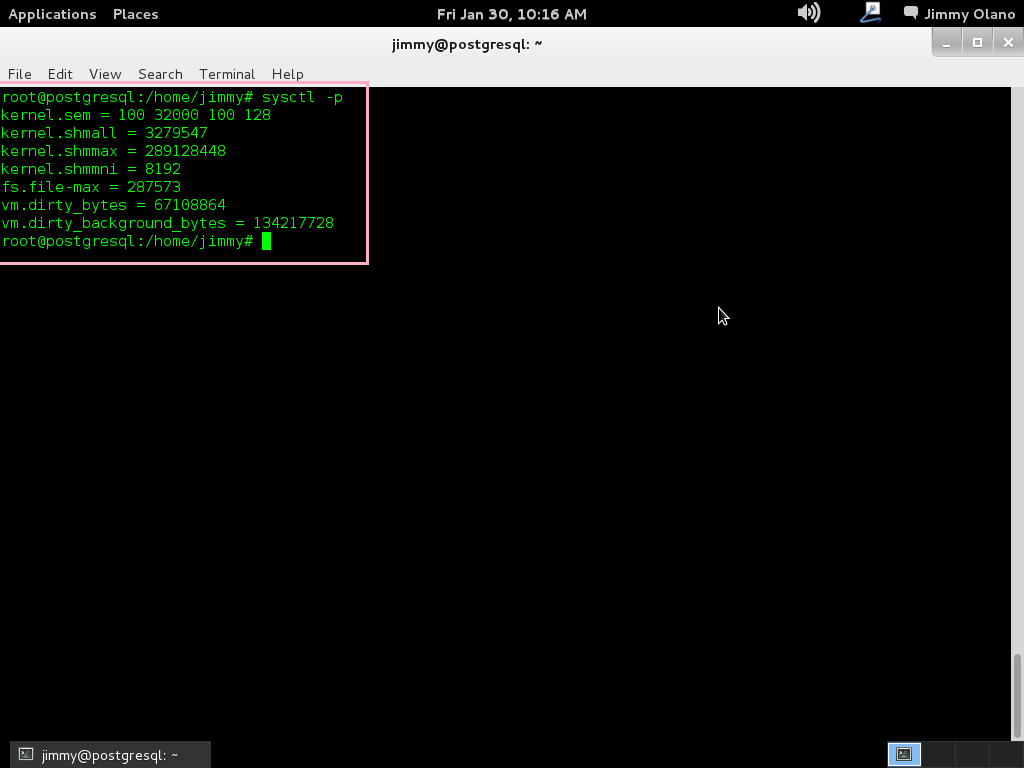Open the Edit menu
This screenshot has height=768, width=1024.
[60, 74]
